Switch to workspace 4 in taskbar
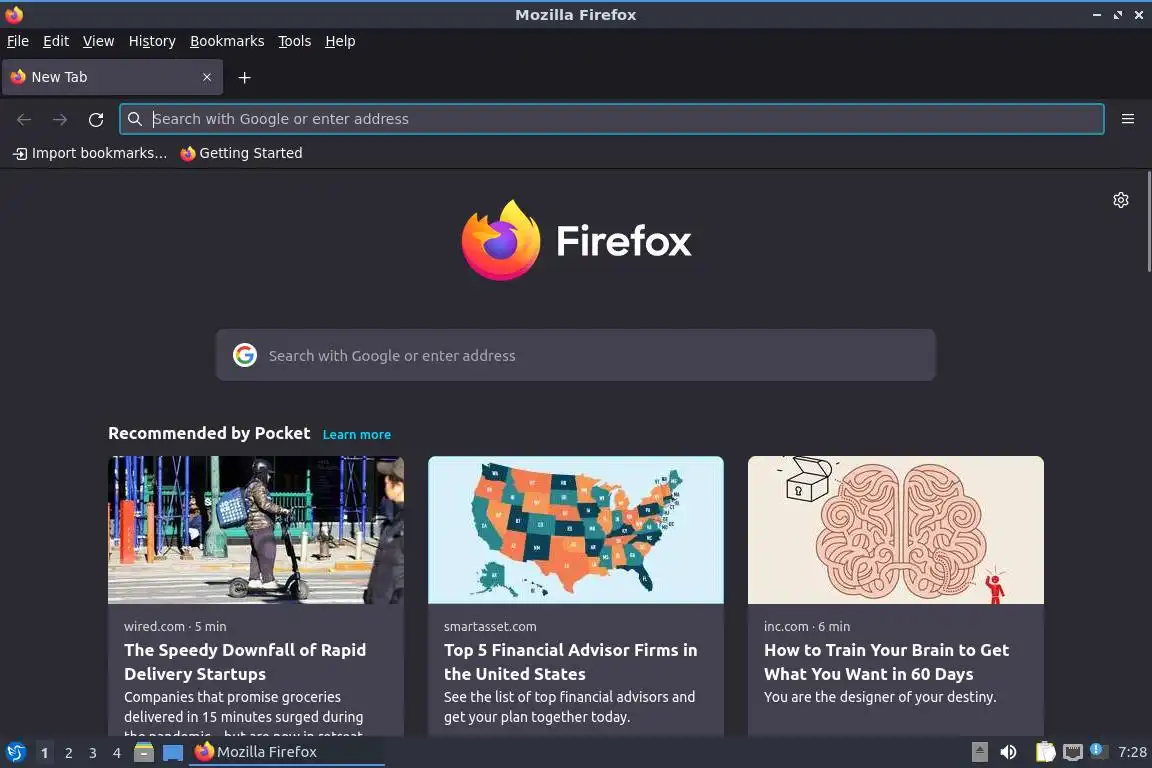 click(x=116, y=753)
